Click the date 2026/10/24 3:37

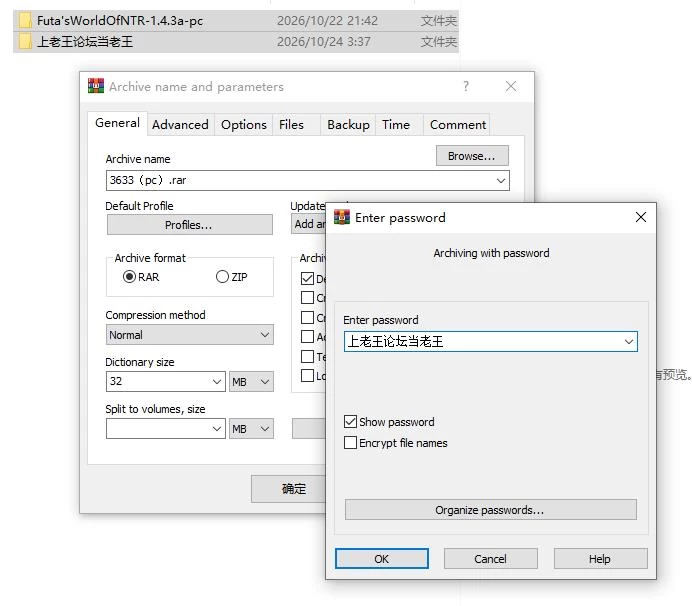pyautogui.click(x=324, y=41)
